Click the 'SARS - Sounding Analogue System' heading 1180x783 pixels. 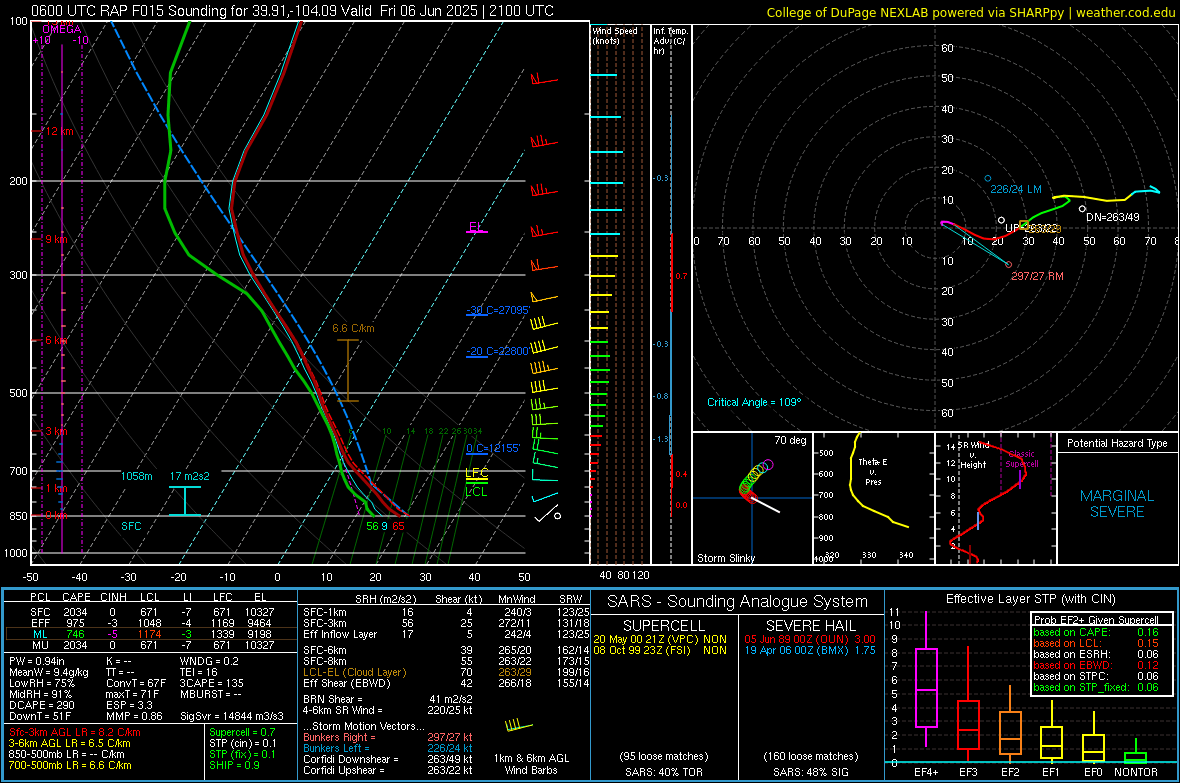click(737, 602)
